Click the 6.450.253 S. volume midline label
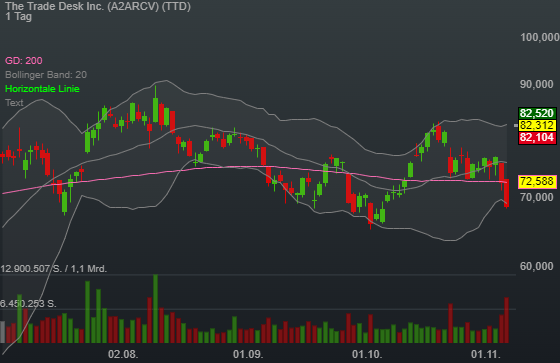This screenshot has width=560, height=363. coord(28,304)
